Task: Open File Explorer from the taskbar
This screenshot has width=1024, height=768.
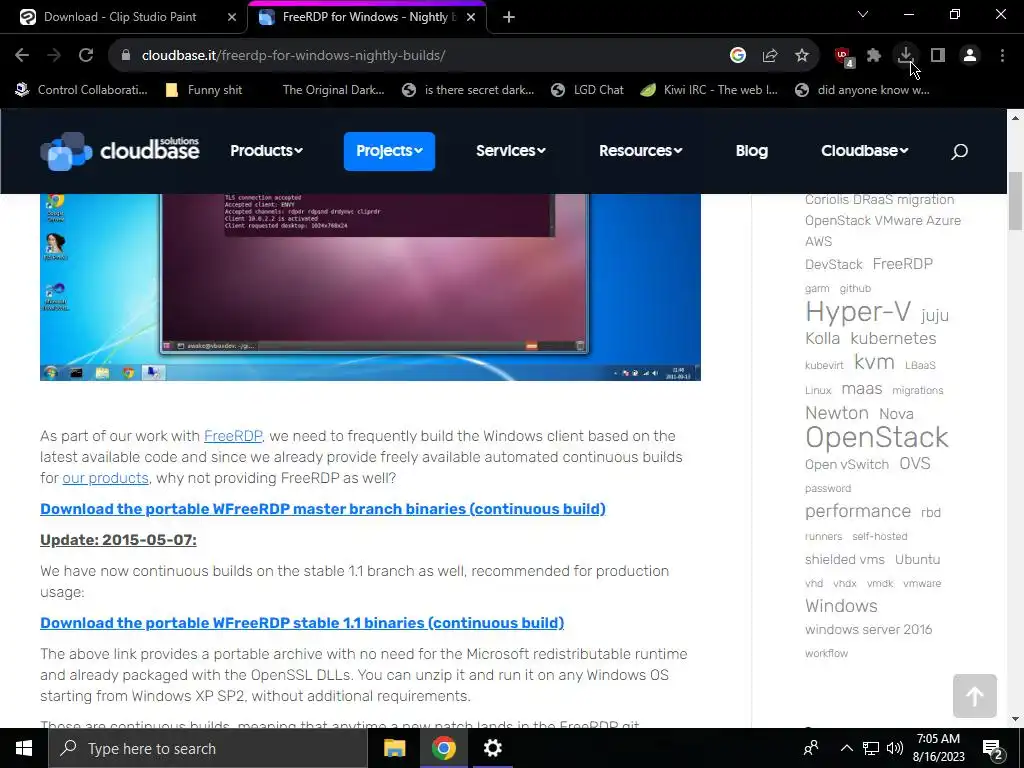Action: point(394,748)
